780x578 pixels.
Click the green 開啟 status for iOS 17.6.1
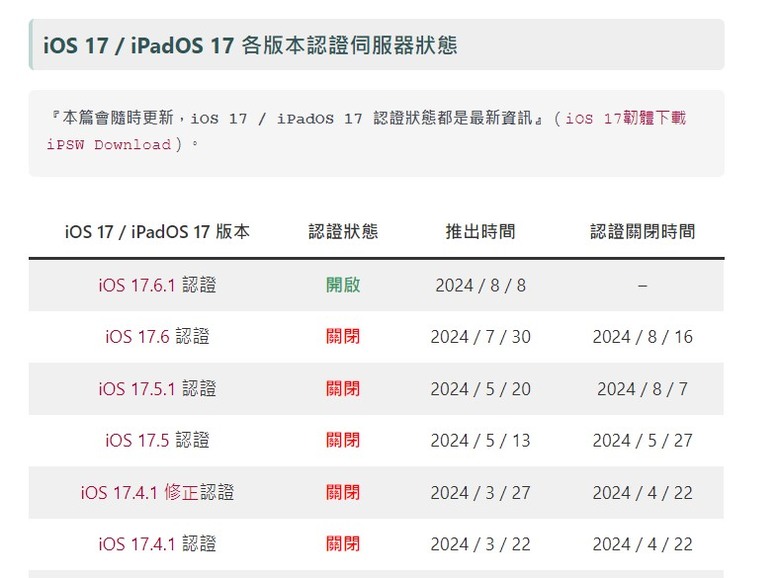(343, 286)
